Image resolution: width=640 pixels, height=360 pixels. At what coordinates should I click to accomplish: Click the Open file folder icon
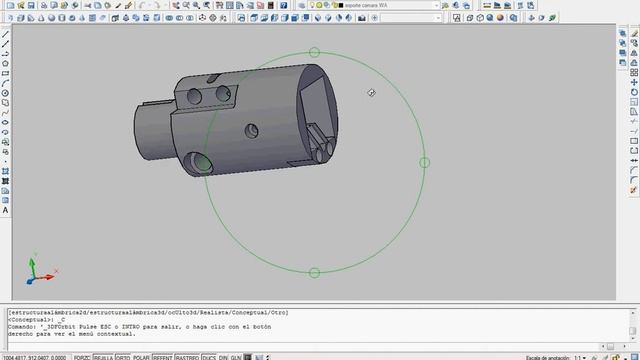pos(21,5)
